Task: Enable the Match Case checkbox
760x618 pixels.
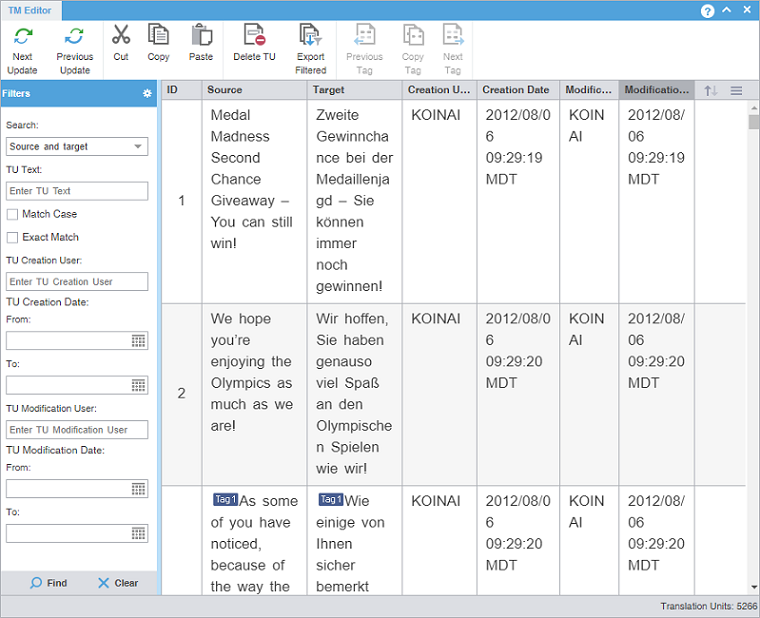Action: point(13,214)
